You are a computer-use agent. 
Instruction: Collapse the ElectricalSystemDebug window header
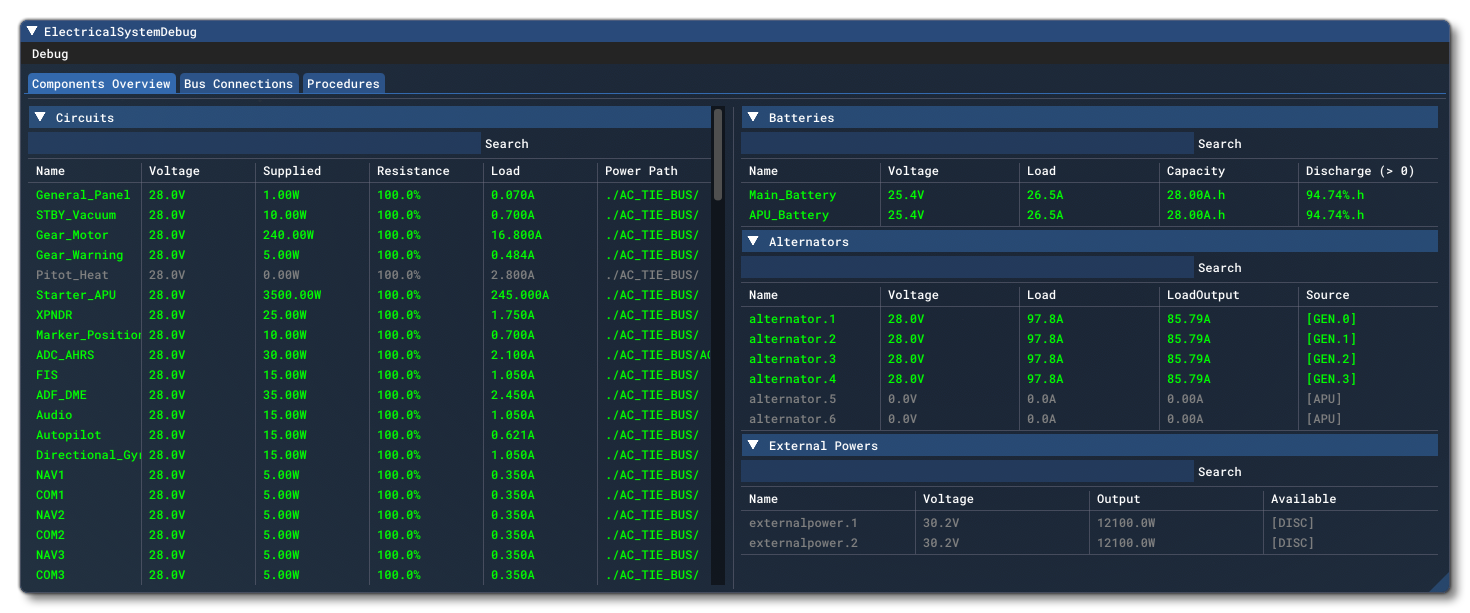33,31
